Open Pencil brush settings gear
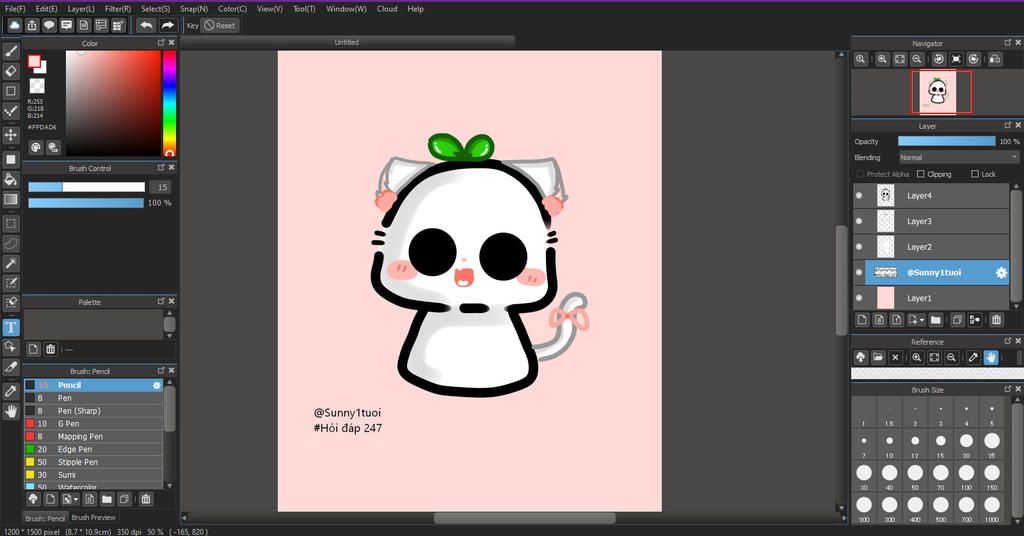 click(157, 385)
